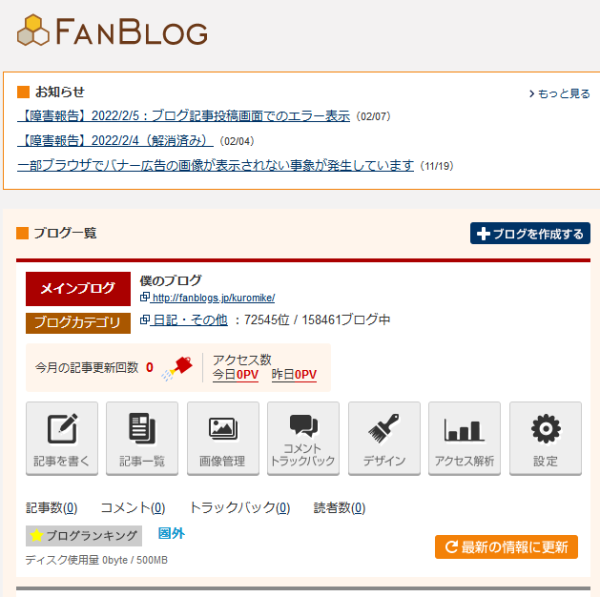Open the デザイン paintbrush icon
600x597 pixels.
click(384, 439)
